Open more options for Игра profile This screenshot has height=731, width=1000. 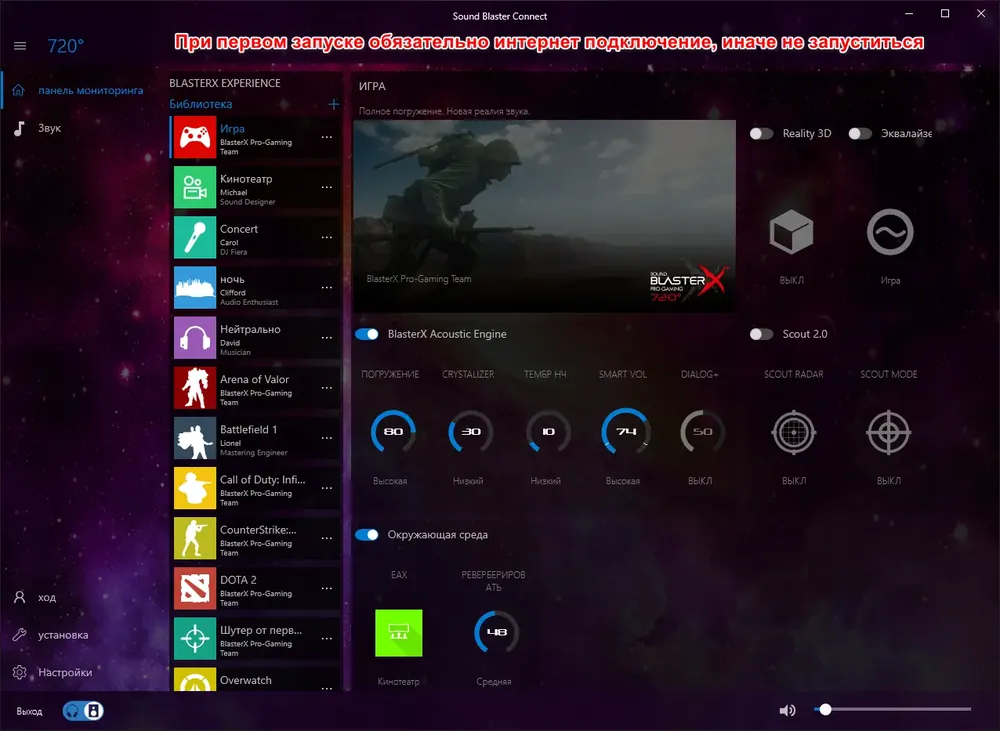[327, 137]
